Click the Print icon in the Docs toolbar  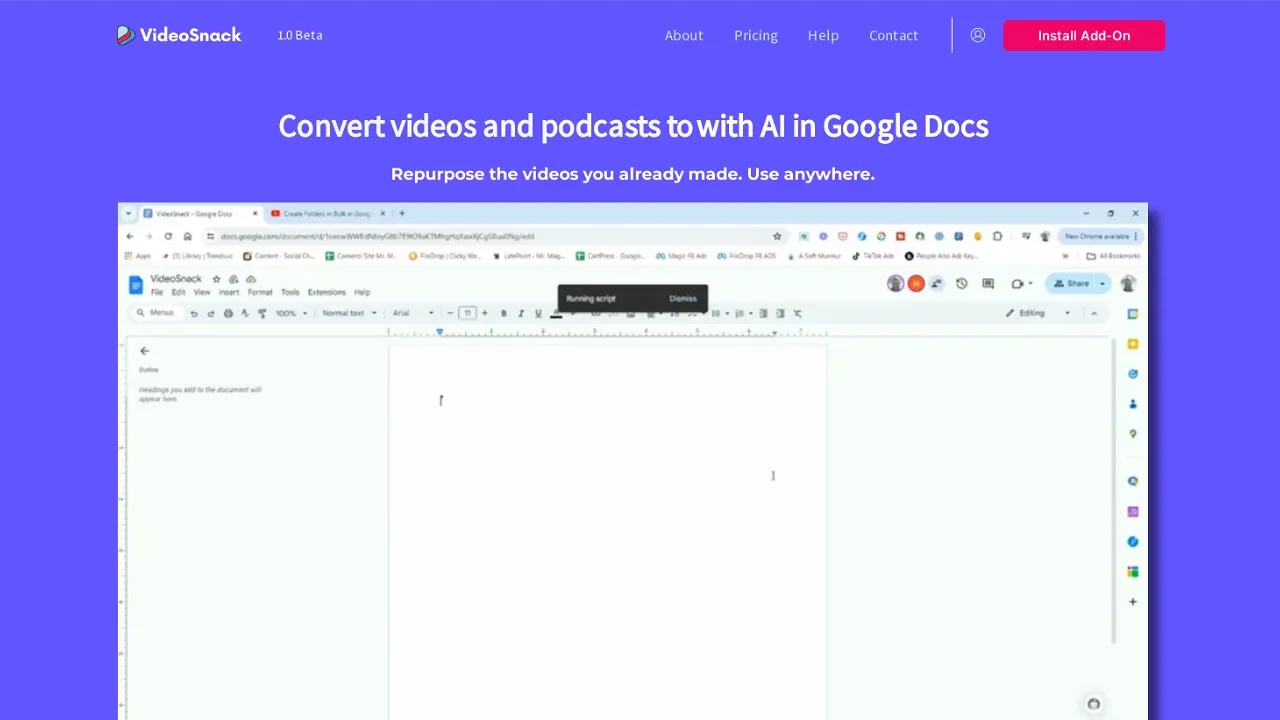[228, 313]
